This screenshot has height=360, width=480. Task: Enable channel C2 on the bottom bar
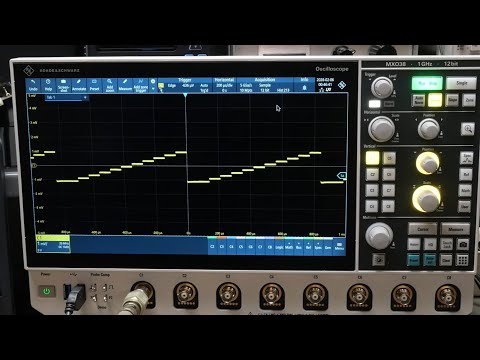[x=212, y=246]
